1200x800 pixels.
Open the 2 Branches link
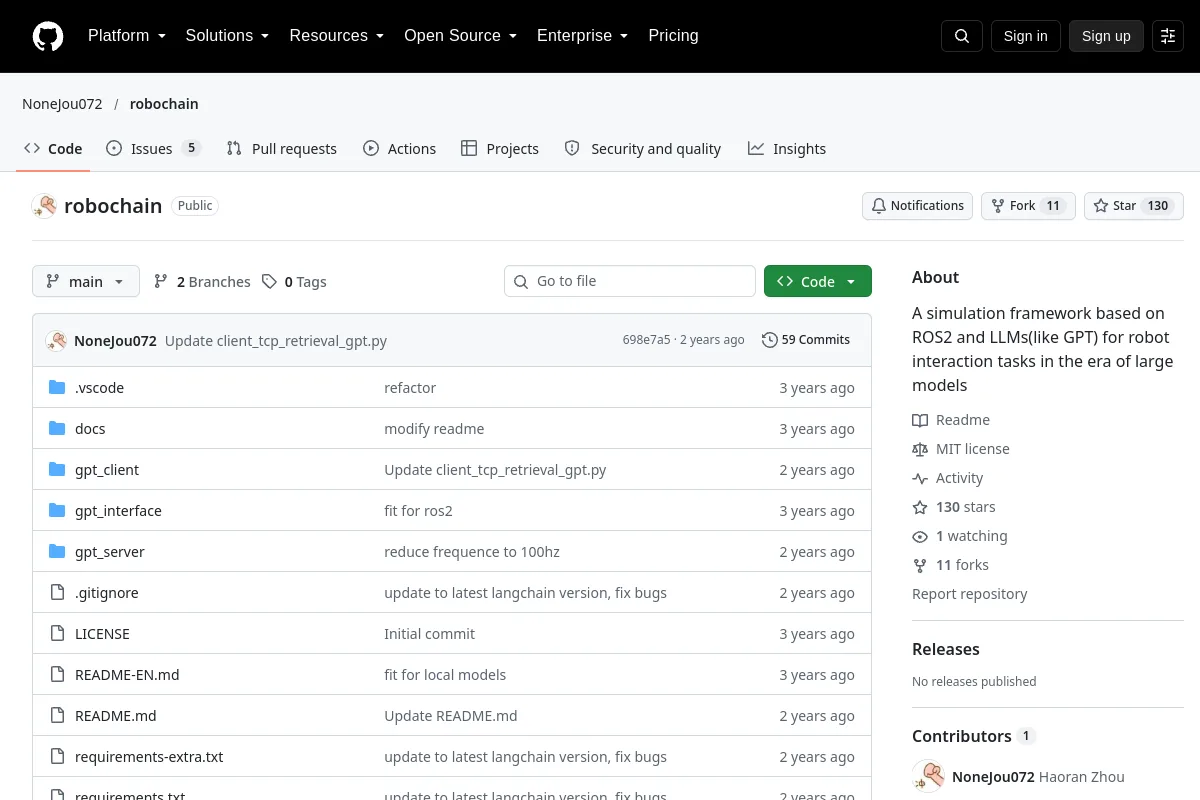202,282
